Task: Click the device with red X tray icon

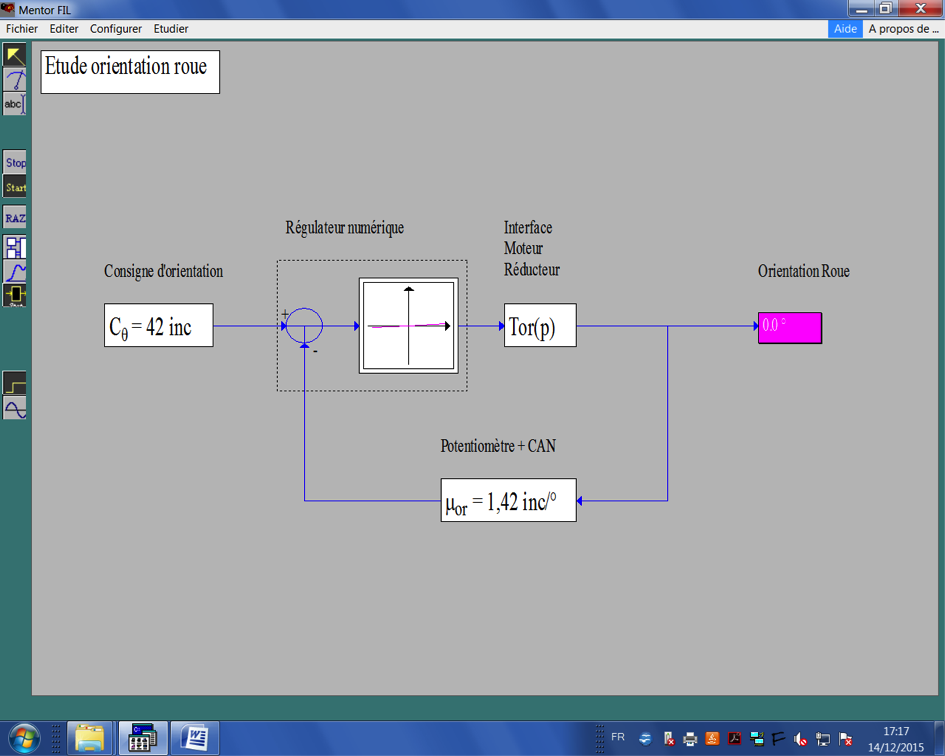Action: (x=668, y=739)
